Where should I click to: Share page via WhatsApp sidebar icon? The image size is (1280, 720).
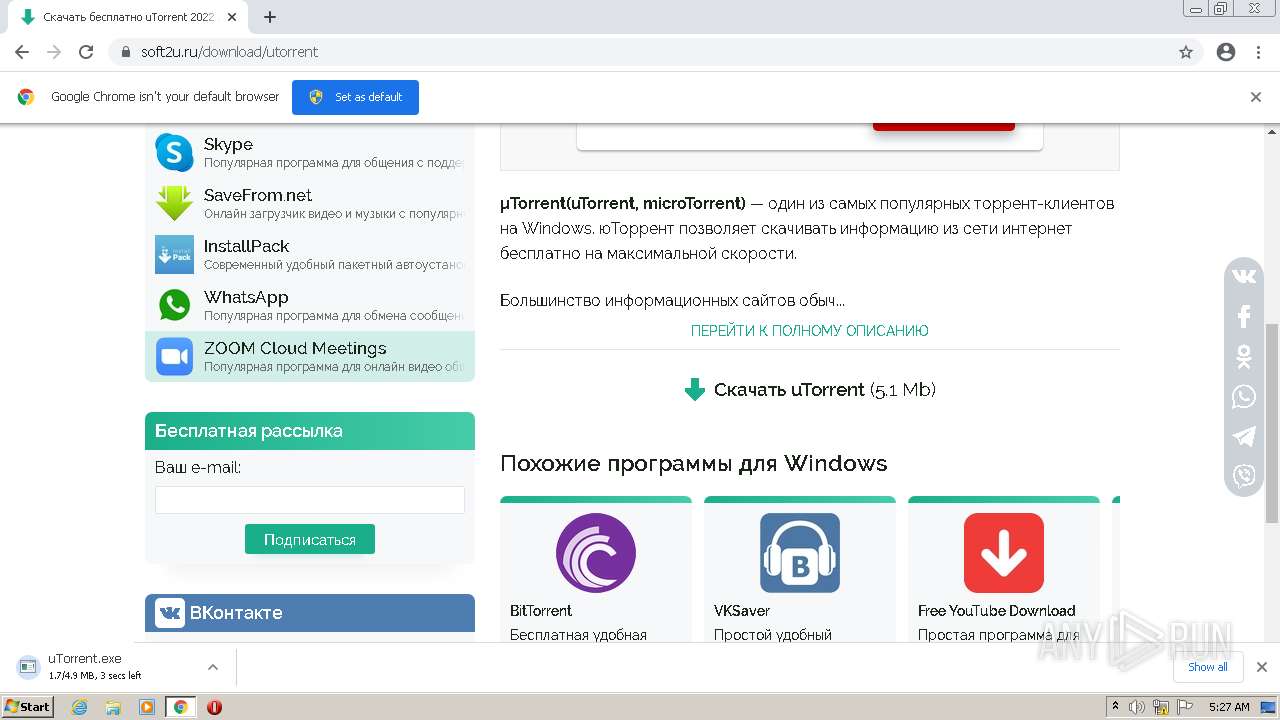pos(1244,397)
